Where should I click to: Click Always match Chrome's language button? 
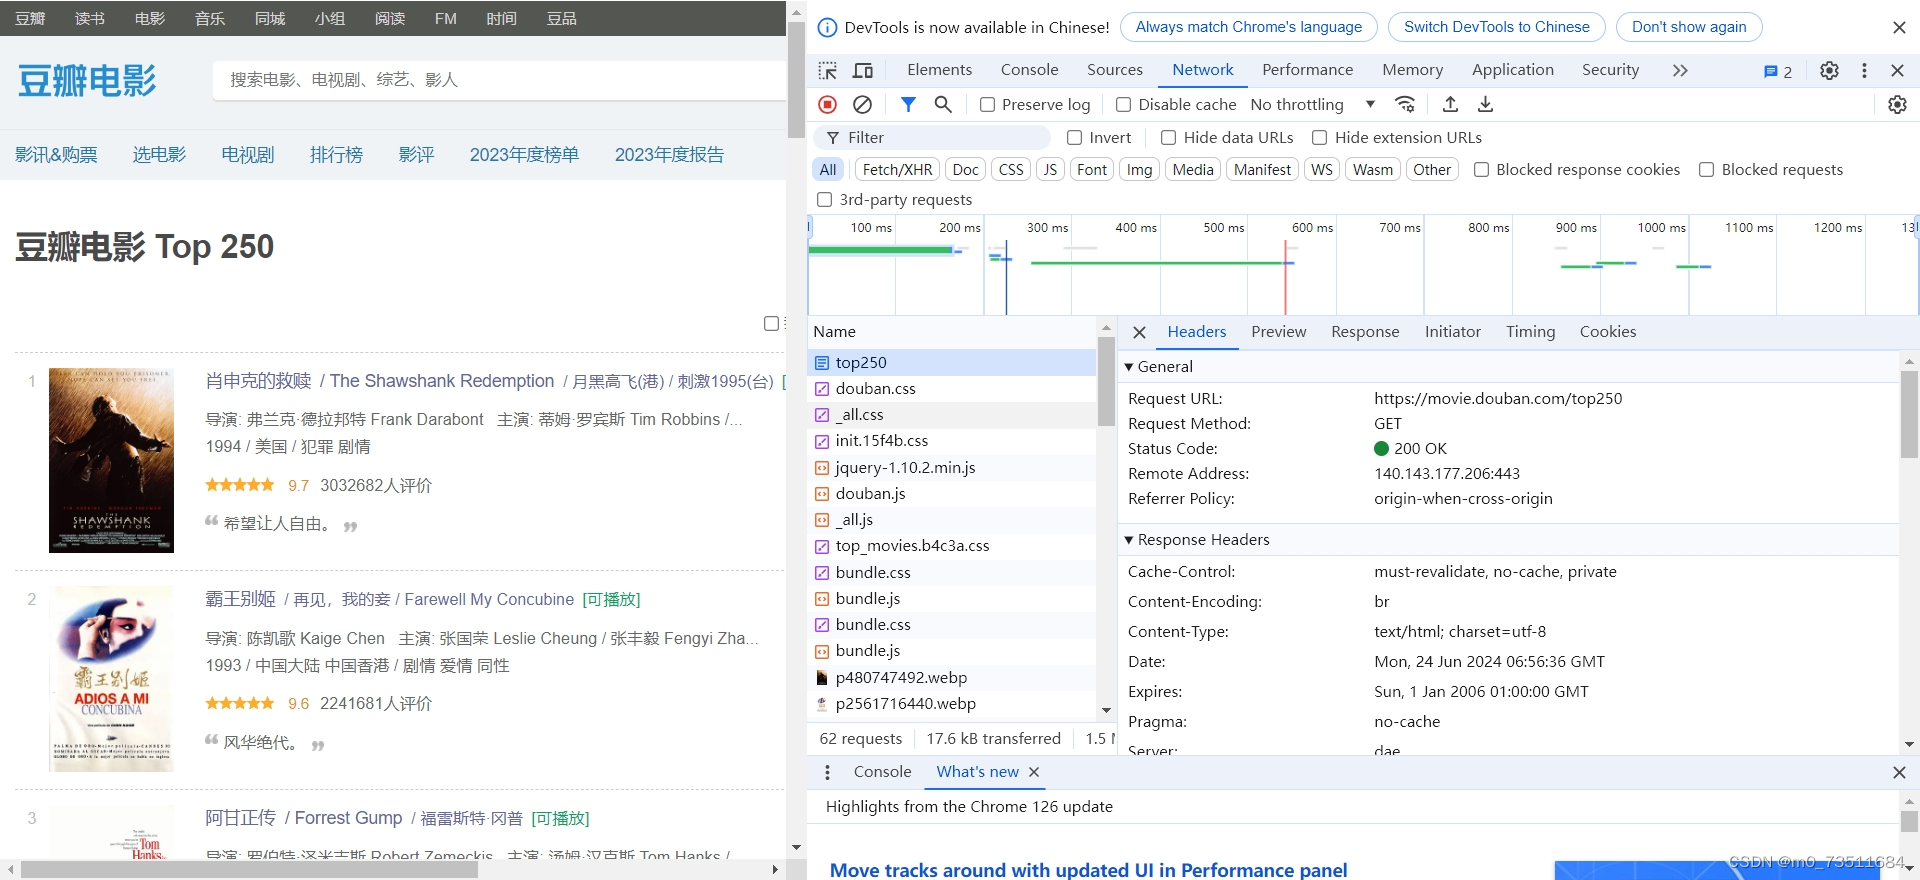point(1248,27)
